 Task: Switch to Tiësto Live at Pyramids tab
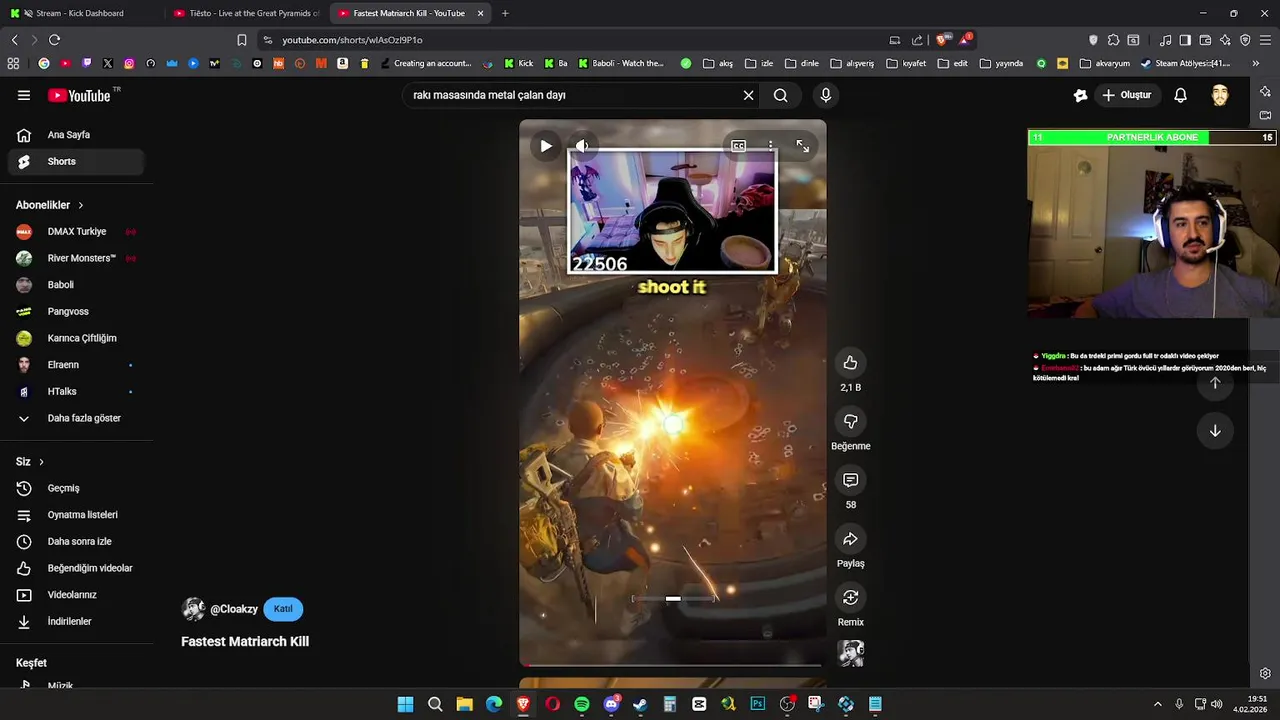[x=246, y=13]
